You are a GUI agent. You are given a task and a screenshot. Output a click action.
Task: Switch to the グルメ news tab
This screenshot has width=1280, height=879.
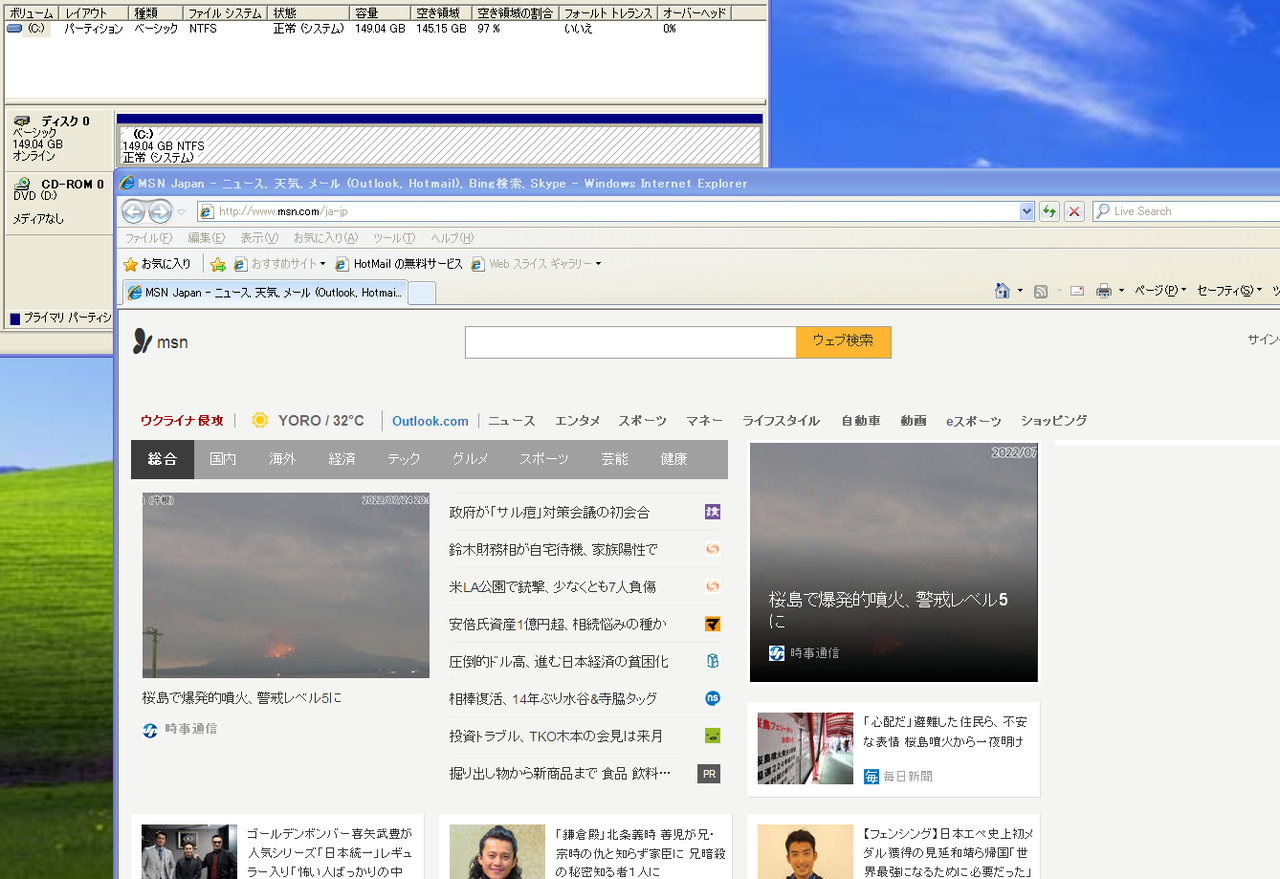[x=470, y=459]
